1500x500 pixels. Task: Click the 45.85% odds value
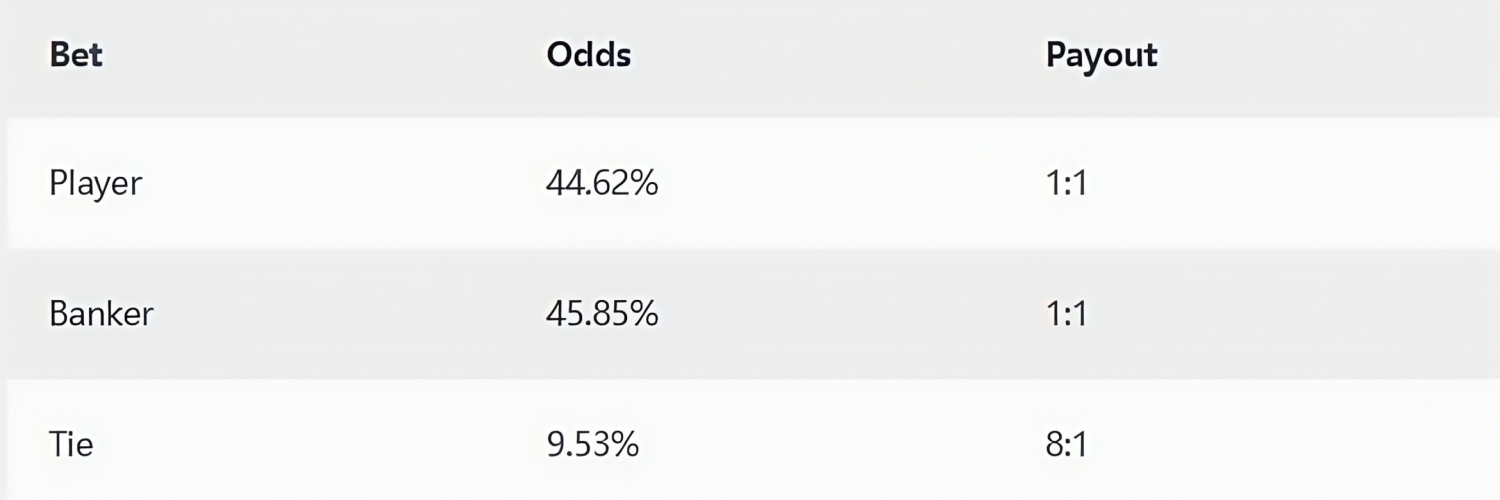click(x=602, y=314)
